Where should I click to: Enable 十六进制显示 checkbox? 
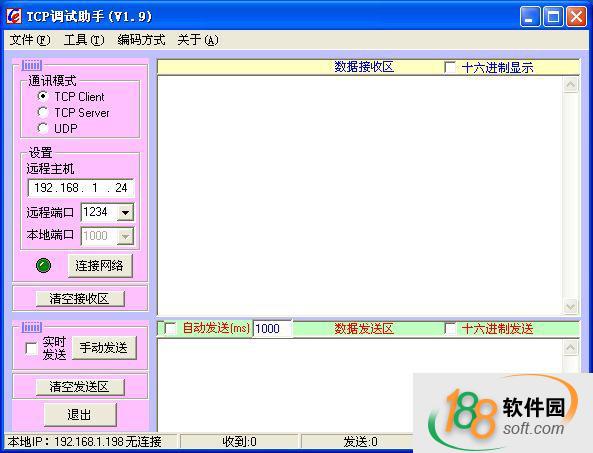(x=450, y=67)
